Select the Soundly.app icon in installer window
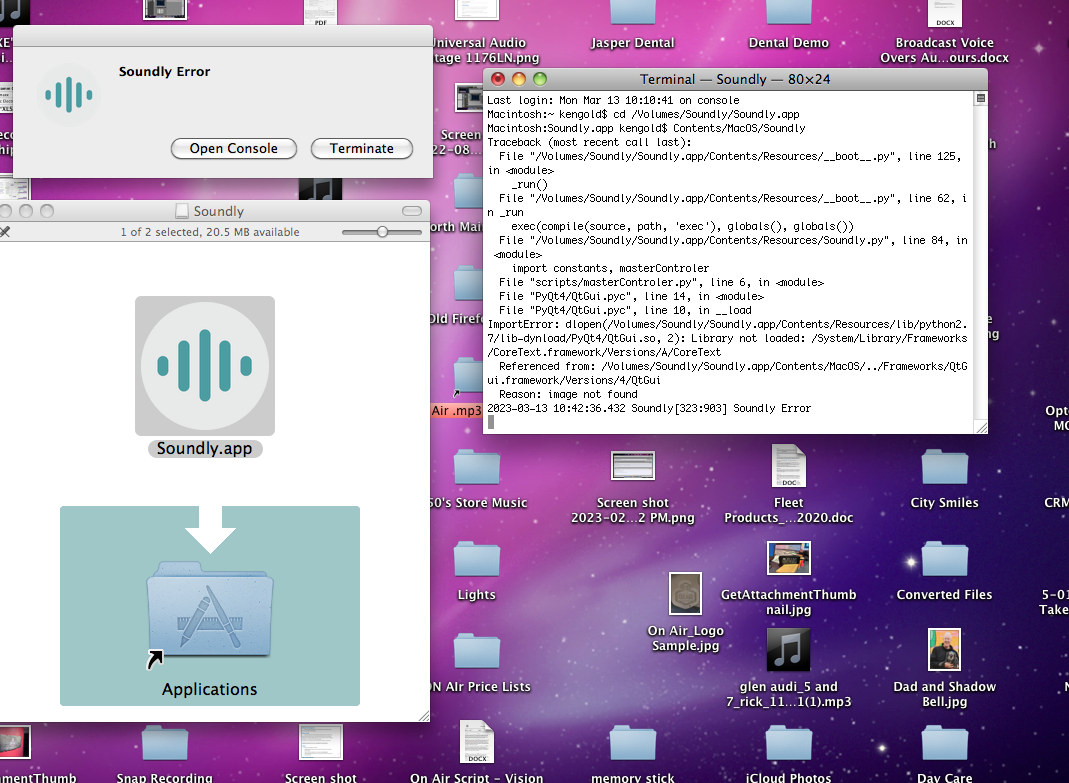 point(205,366)
